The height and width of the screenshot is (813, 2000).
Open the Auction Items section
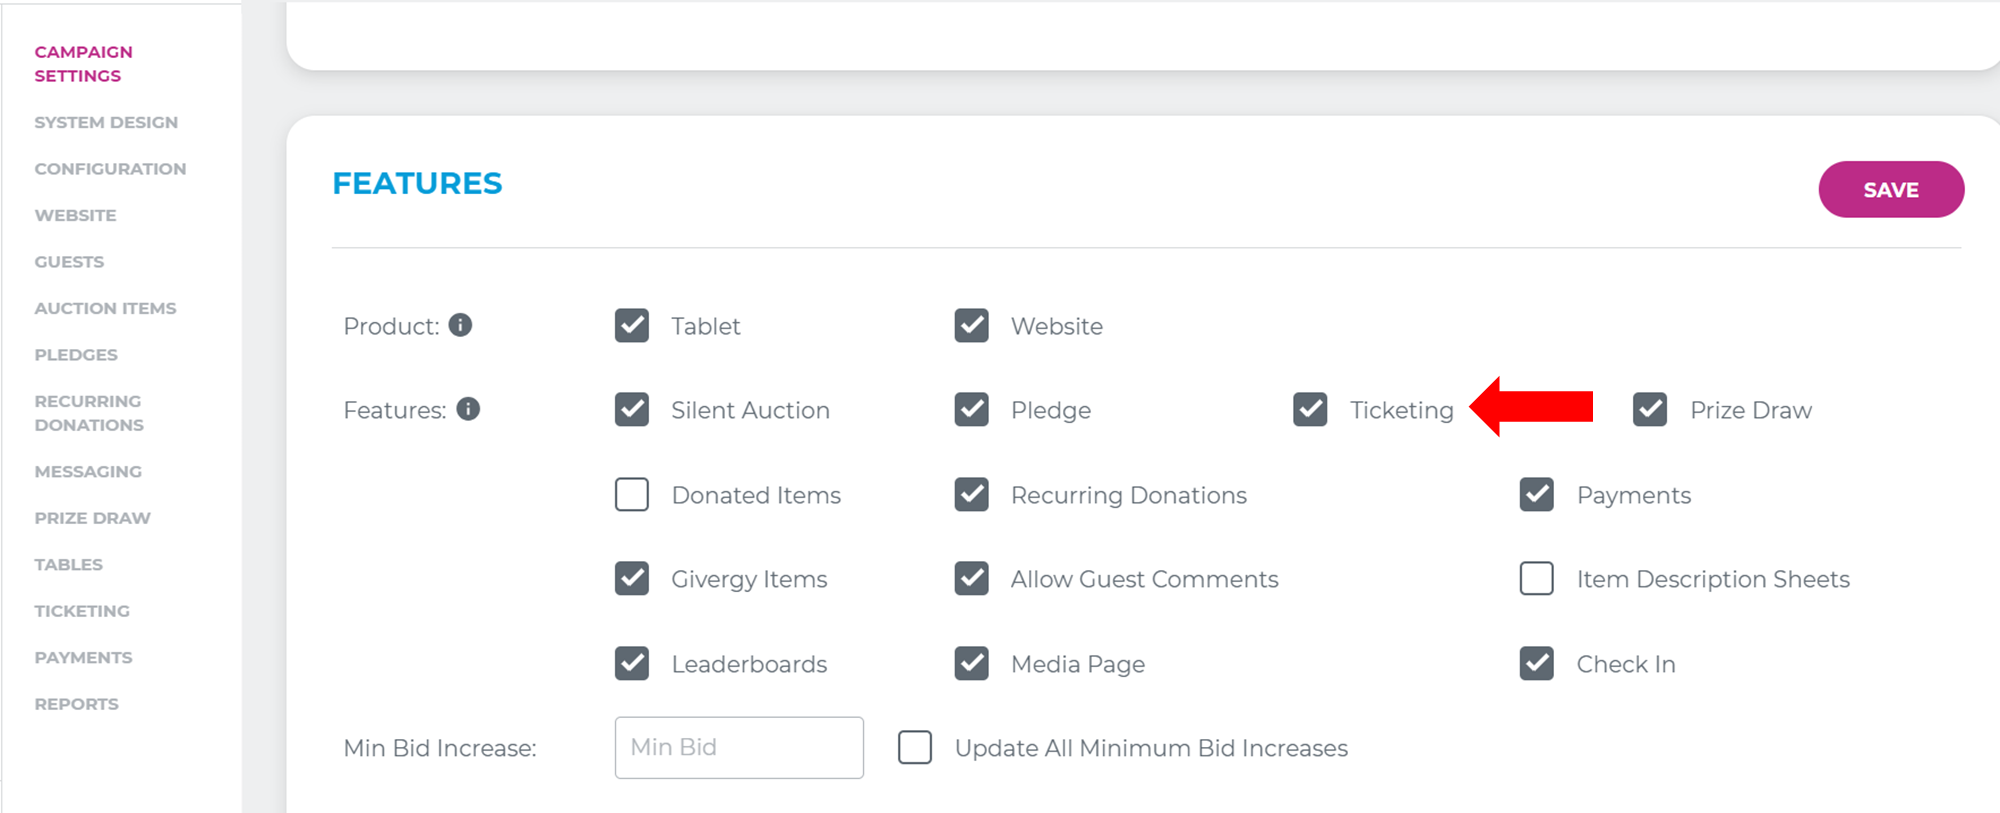pos(105,307)
